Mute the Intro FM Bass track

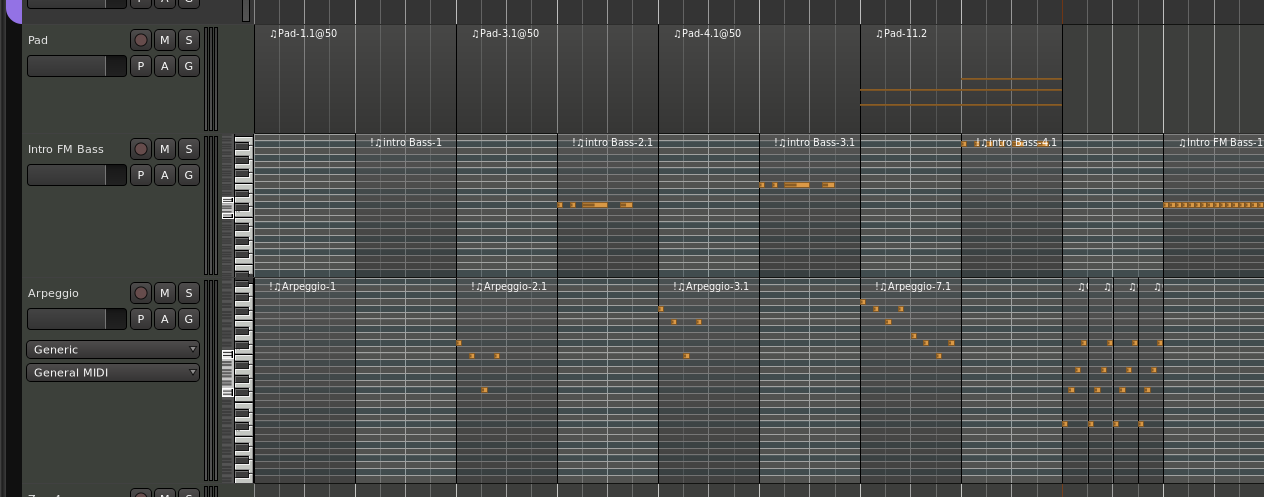point(165,149)
